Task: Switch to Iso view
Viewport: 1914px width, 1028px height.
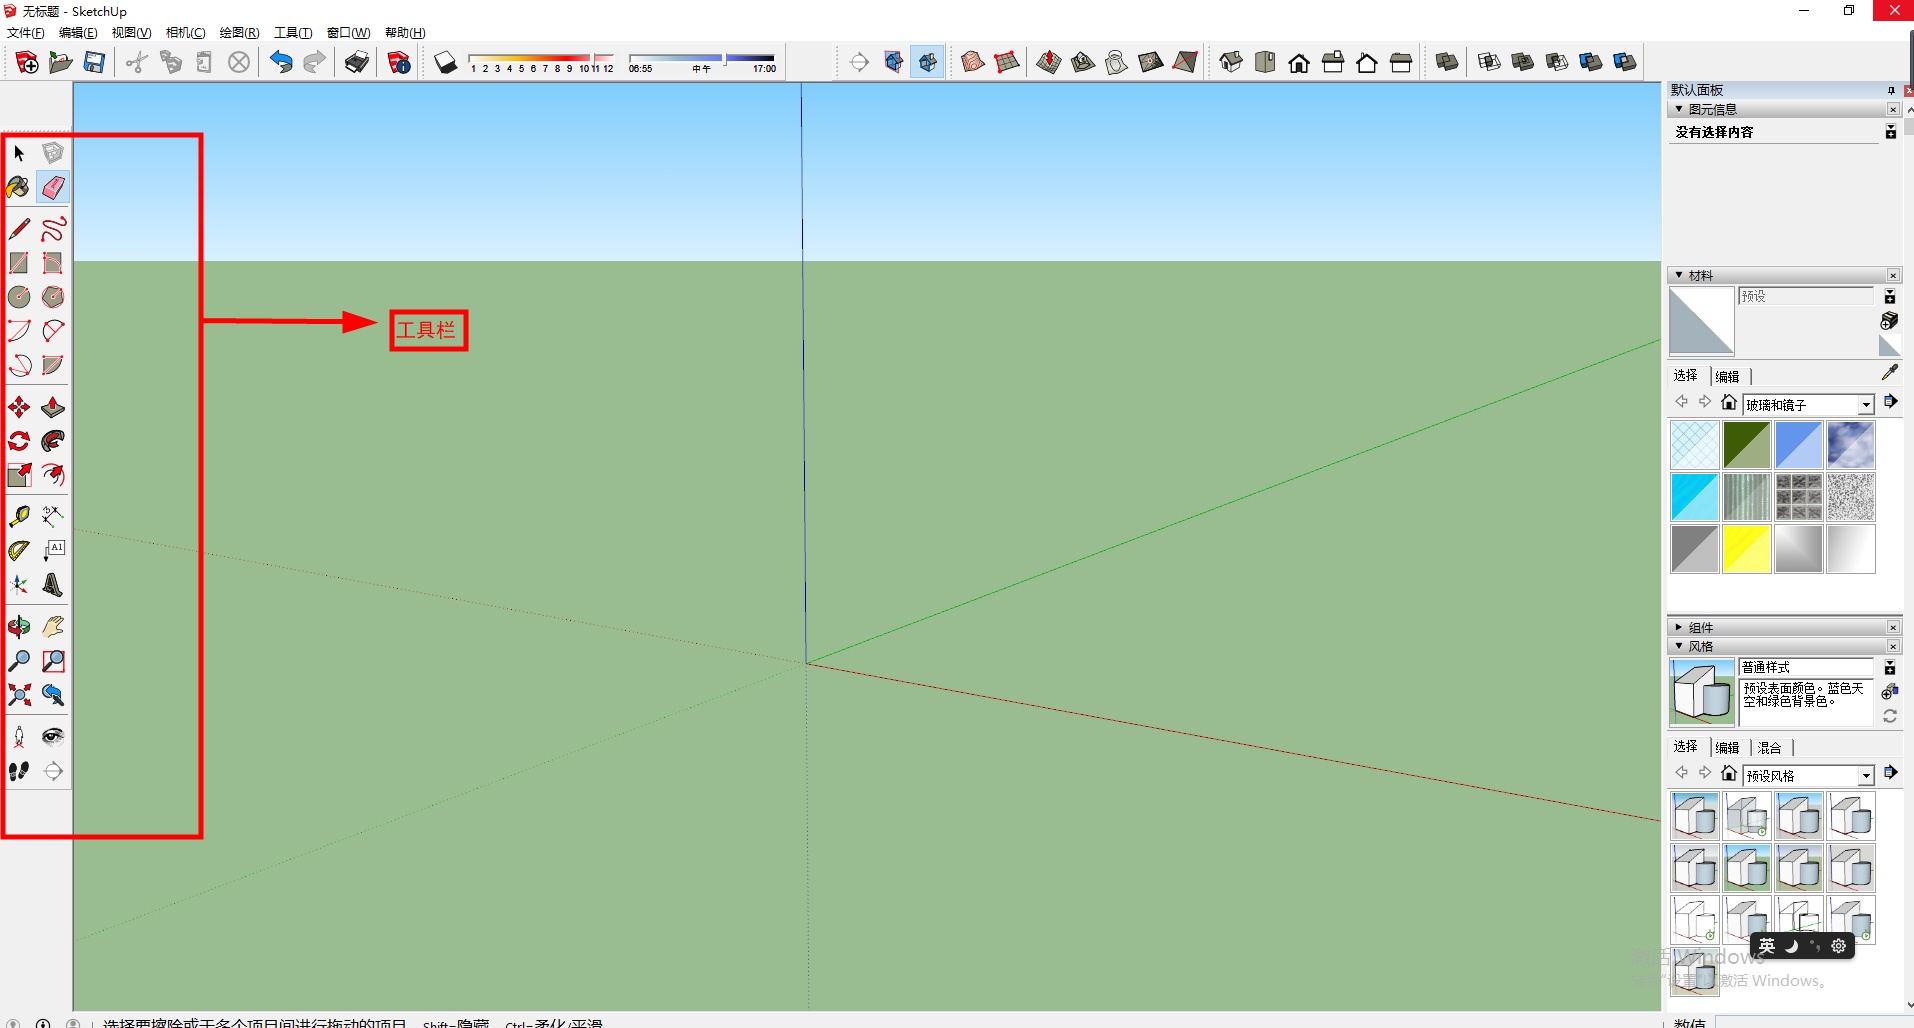Action: pyautogui.click(x=1231, y=63)
